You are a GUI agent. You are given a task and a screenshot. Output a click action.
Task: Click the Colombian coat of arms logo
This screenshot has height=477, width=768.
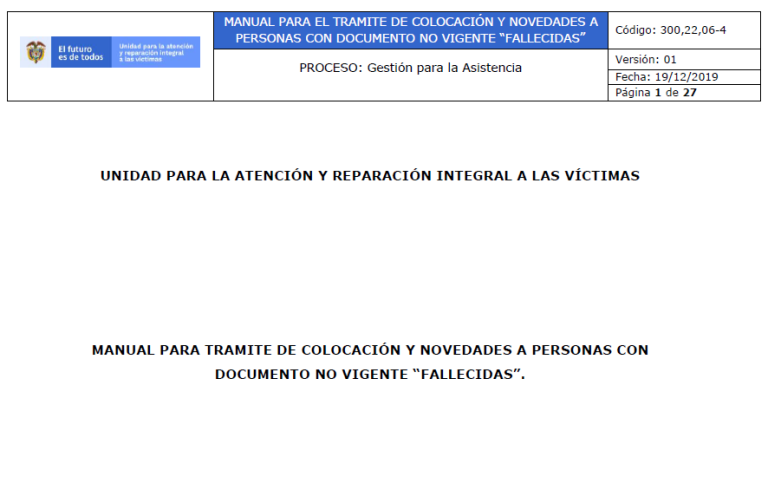pyautogui.click(x=35, y=52)
